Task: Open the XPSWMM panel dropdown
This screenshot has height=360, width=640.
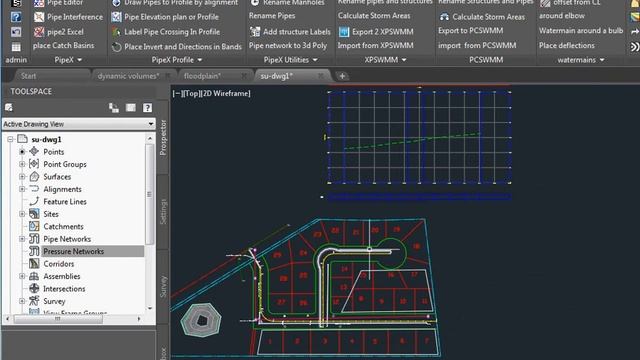Action: 385,60
